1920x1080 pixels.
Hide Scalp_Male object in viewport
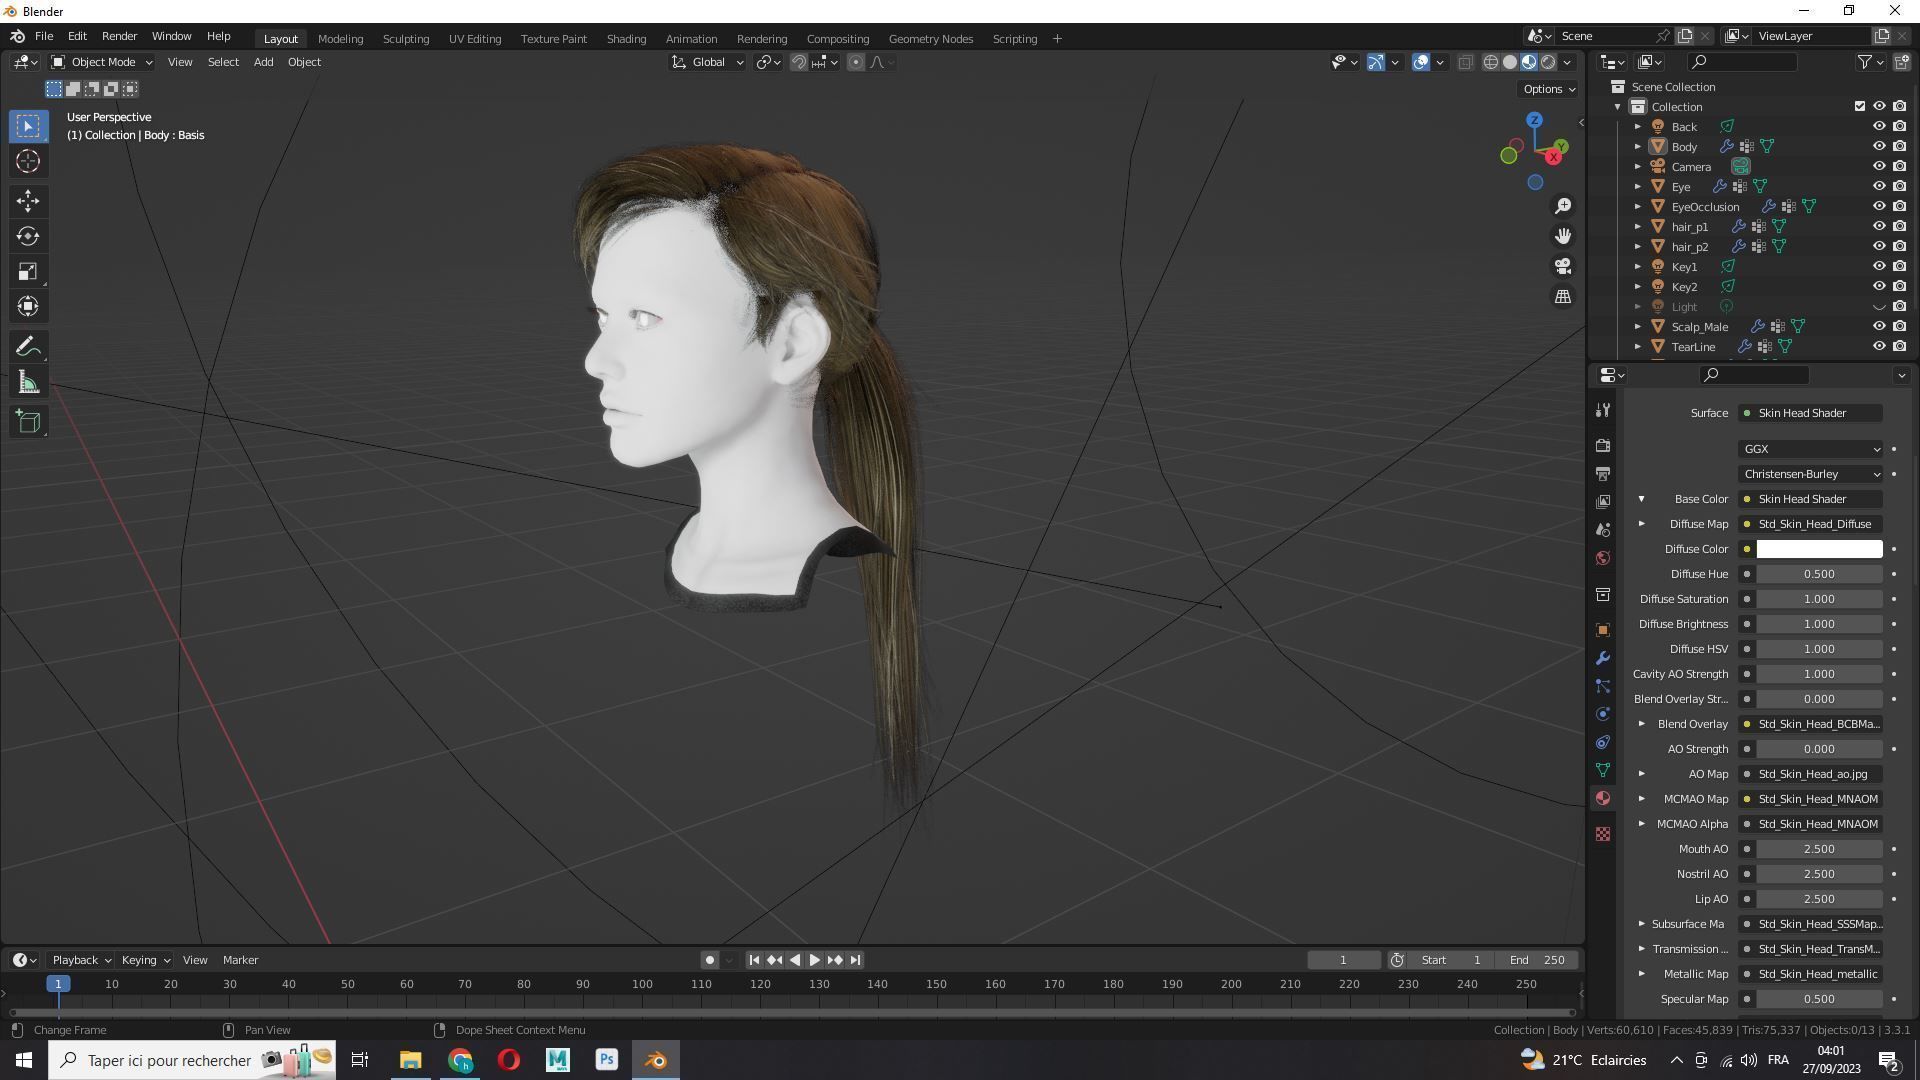tap(1879, 326)
